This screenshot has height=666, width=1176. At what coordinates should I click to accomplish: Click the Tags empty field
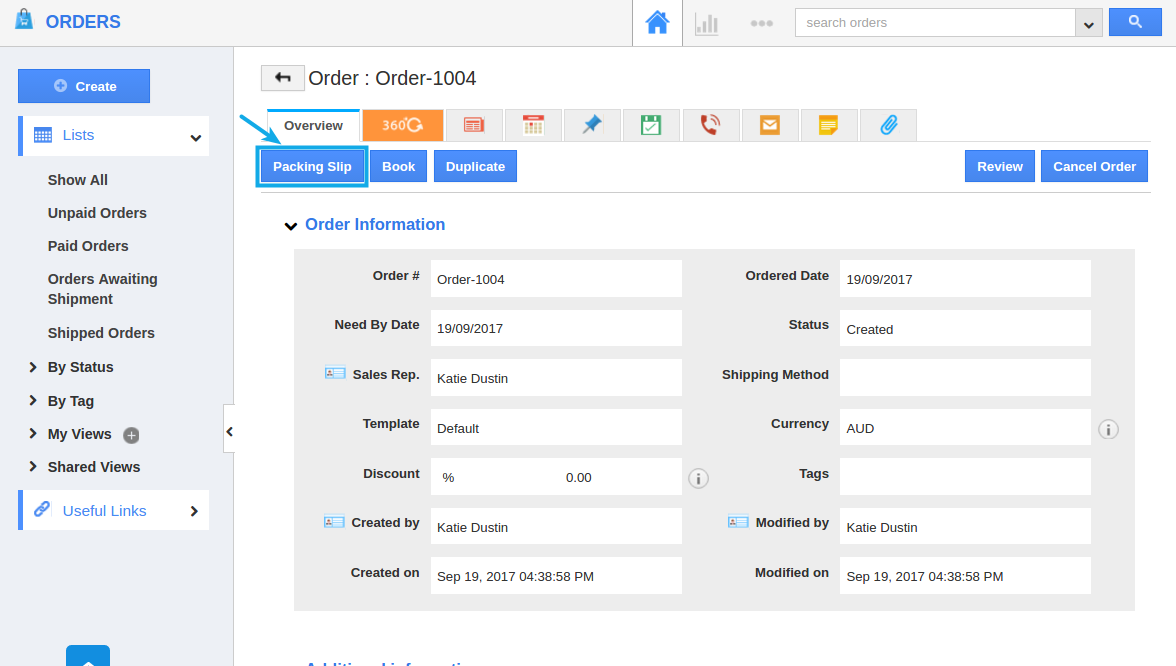tap(965, 476)
